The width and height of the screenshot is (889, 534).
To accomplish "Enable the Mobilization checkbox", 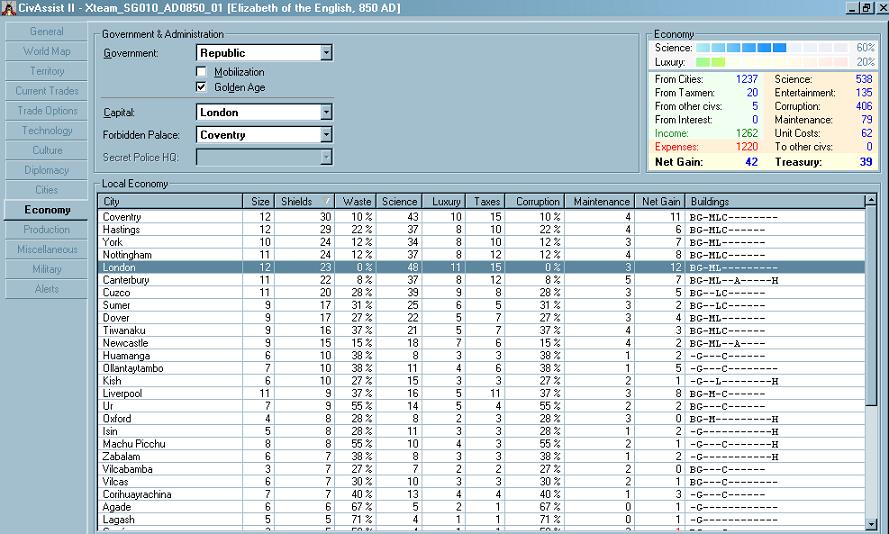I will click(x=201, y=72).
